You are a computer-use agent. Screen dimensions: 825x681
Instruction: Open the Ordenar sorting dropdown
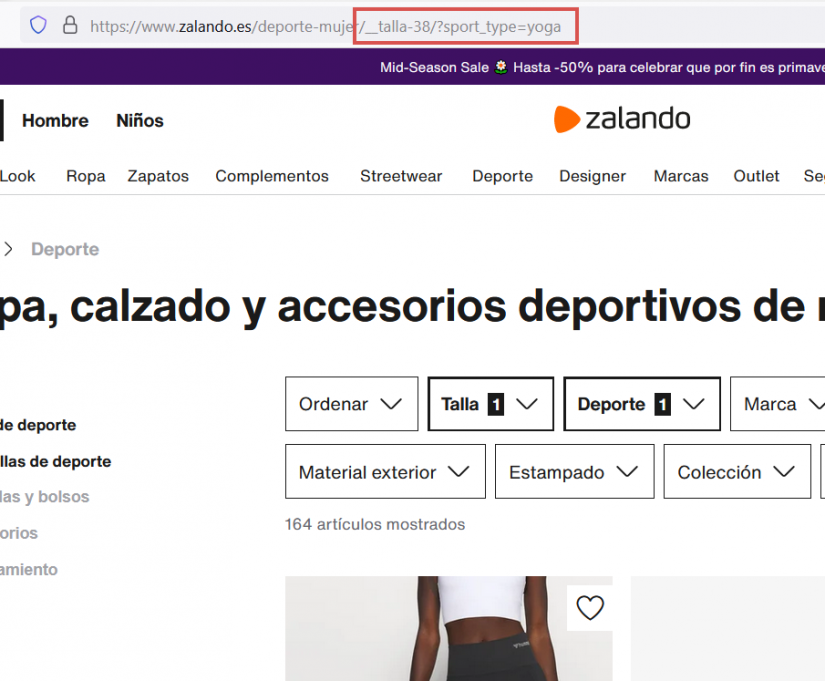click(x=351, y=404)
